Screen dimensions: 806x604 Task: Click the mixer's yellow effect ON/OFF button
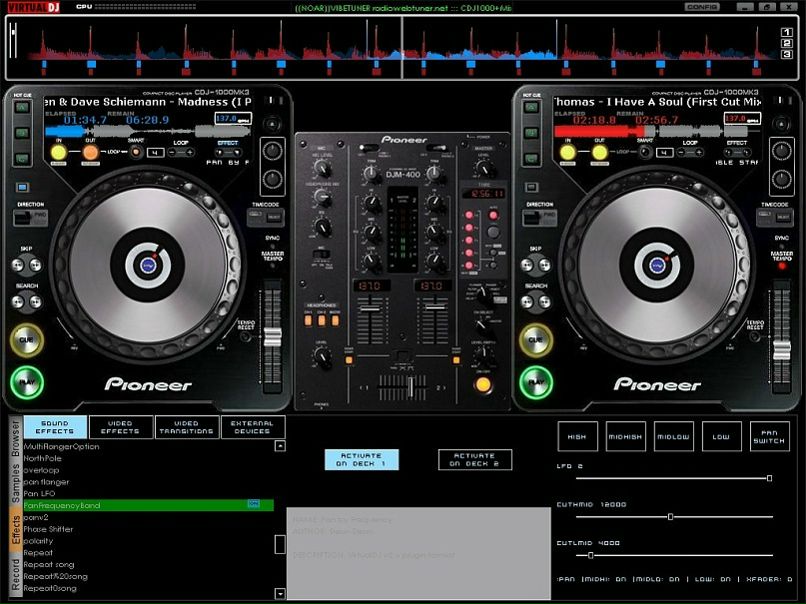pos(483,384)
